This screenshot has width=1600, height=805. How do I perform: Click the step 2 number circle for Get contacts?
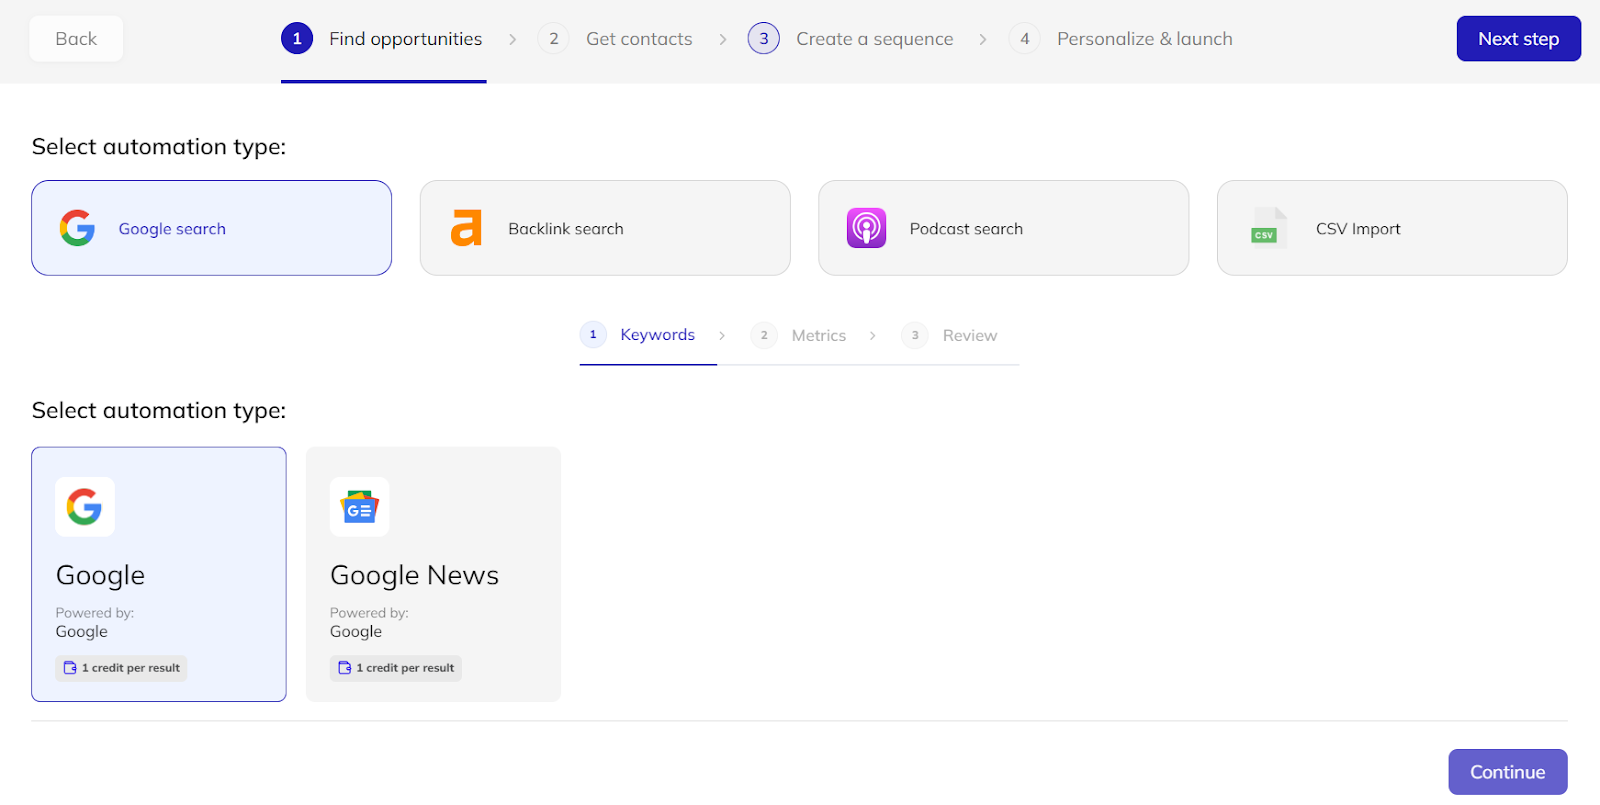[553, 39]
